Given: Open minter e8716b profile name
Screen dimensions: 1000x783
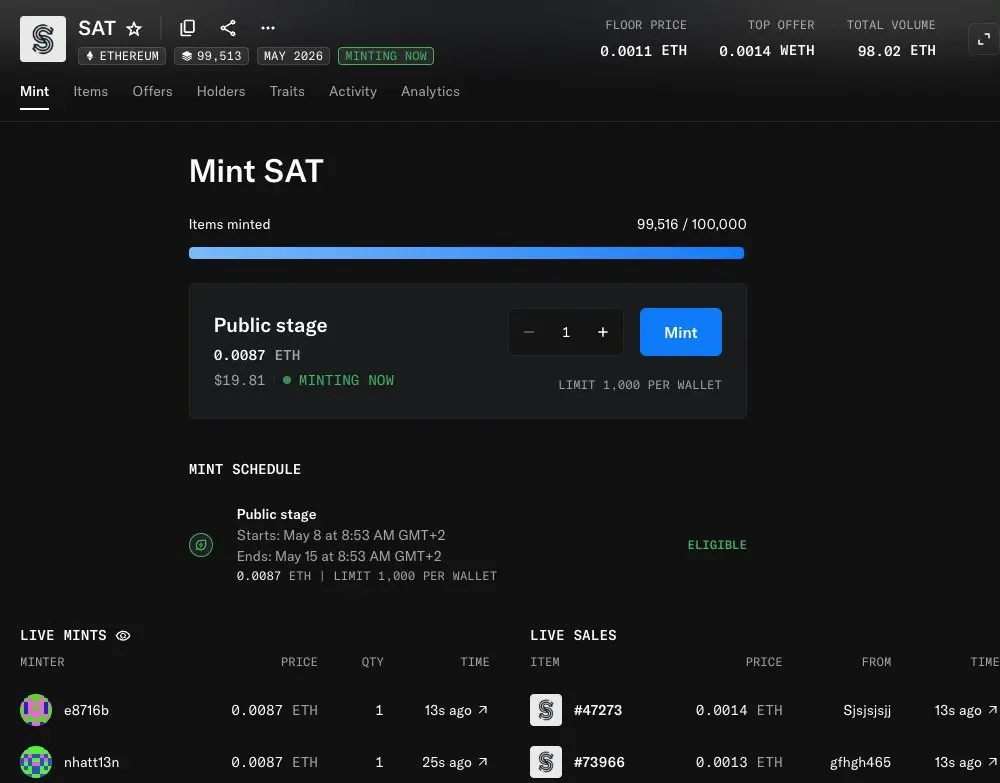Looking at the screenshot, I should tap(86, 710).
